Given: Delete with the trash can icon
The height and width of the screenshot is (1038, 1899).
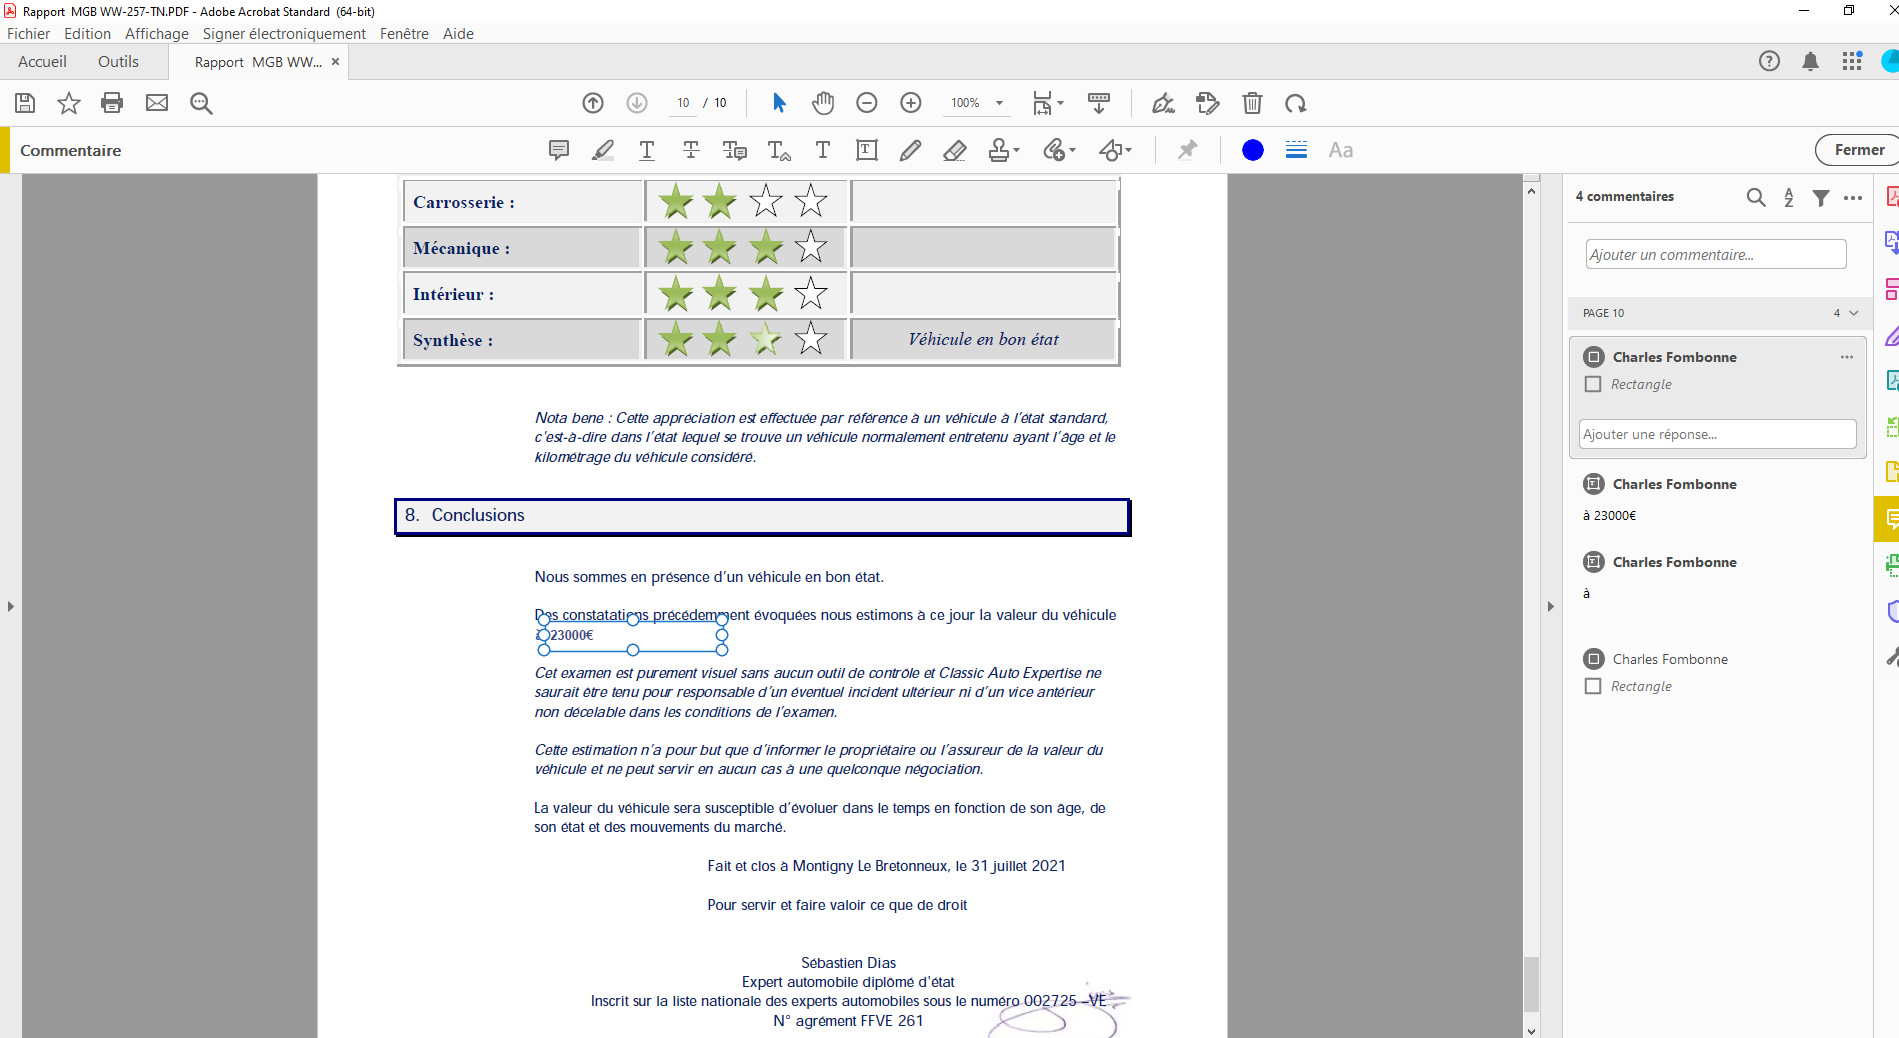Looking at the screenshot, I should [1252, 103].
